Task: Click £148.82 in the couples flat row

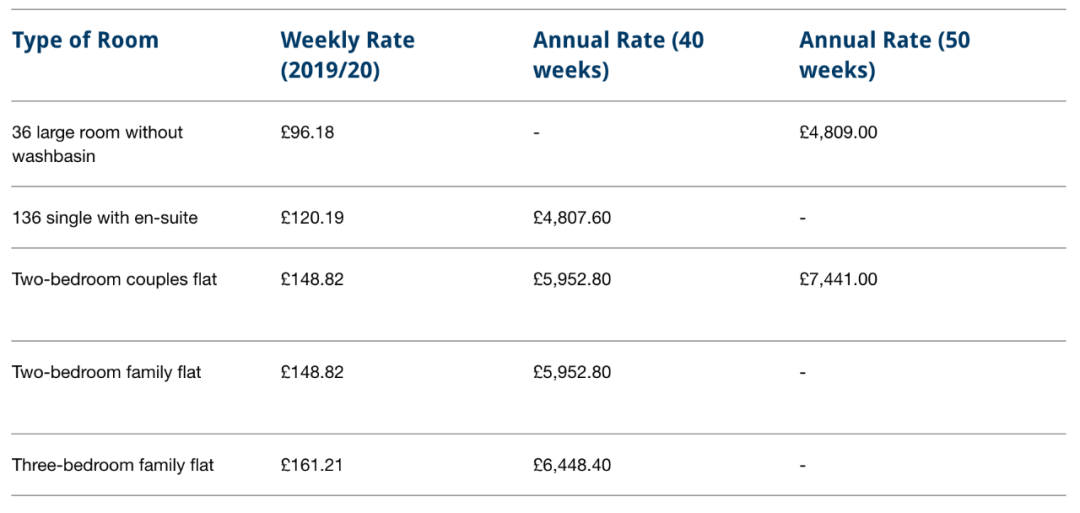Action: click(x=312, y=280)
